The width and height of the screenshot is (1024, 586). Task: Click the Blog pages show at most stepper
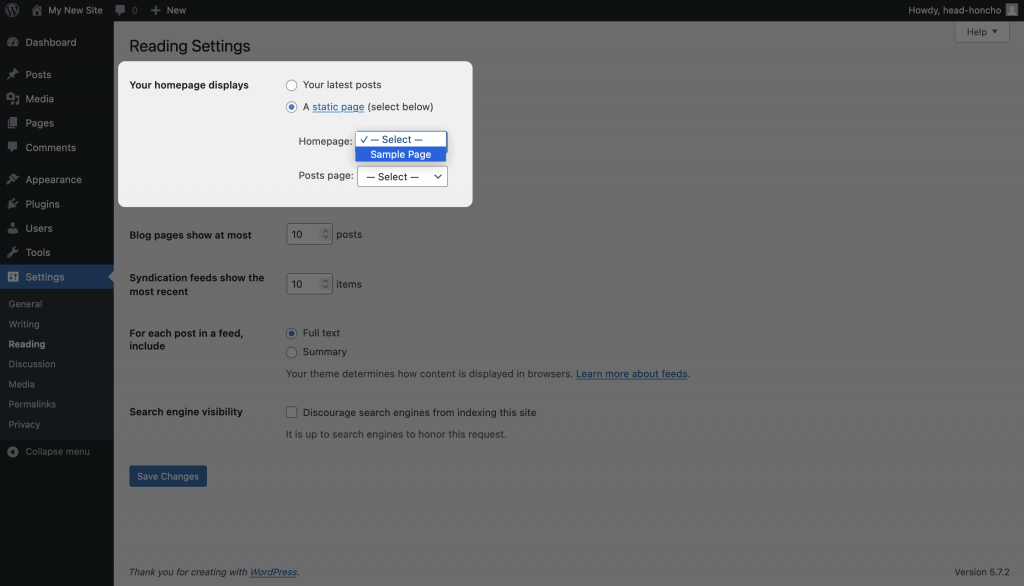325,235
